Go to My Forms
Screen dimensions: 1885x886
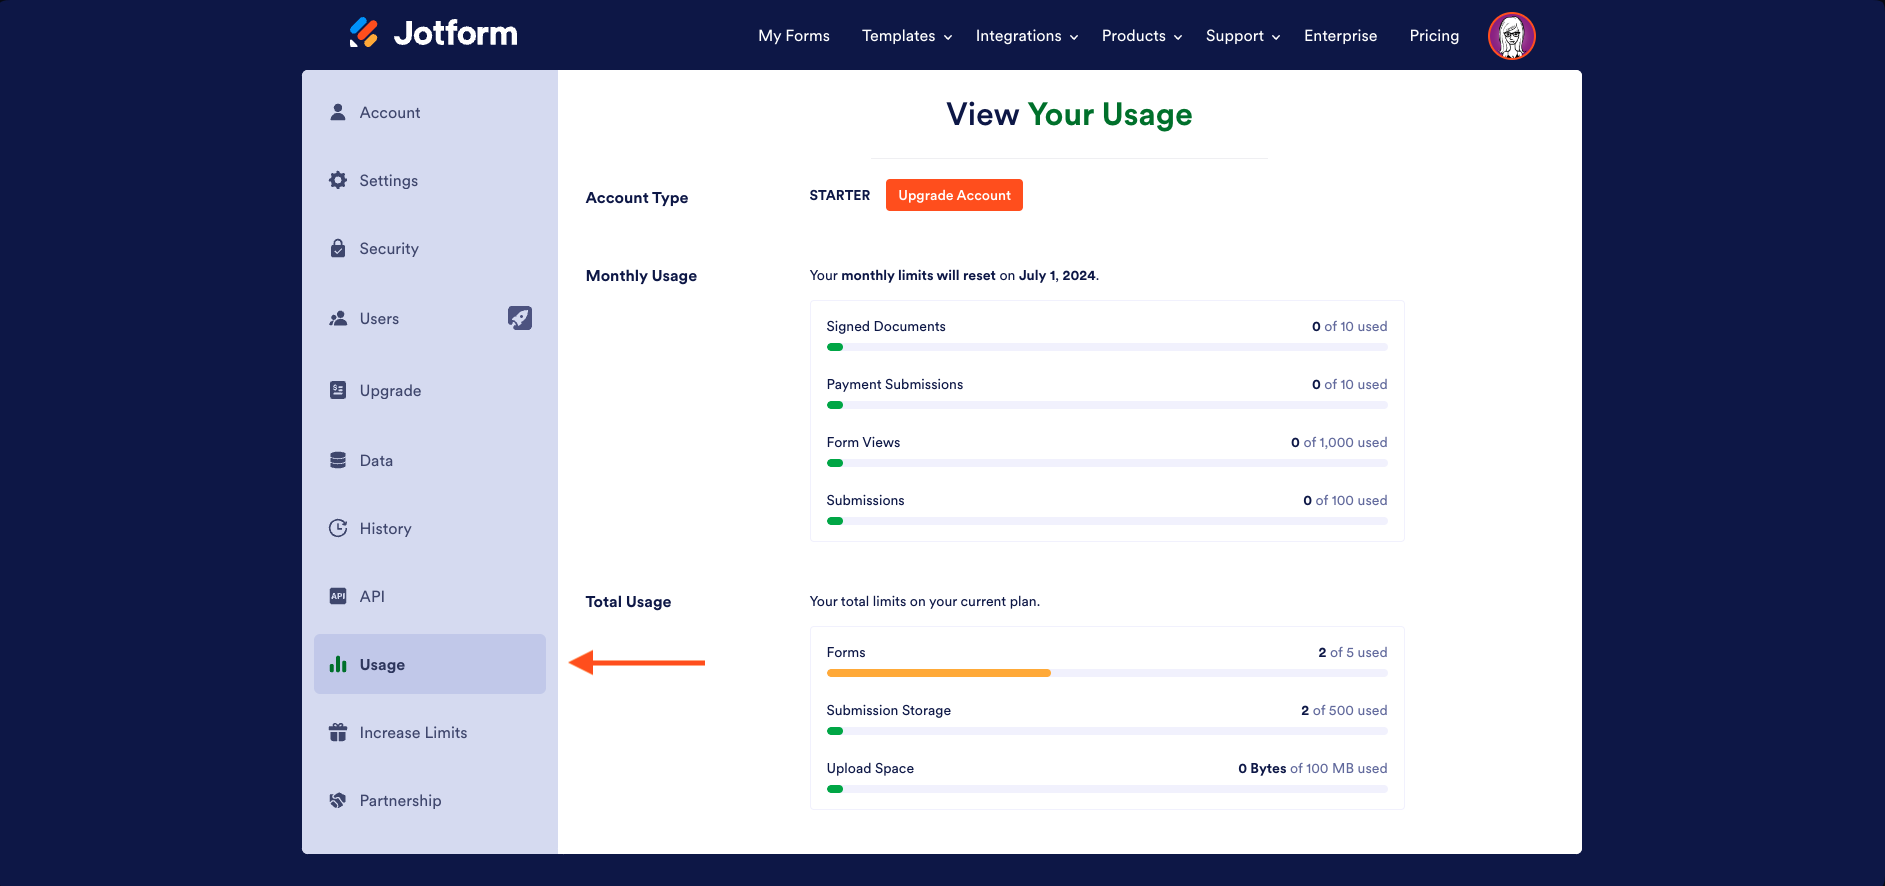pos(794,36)
